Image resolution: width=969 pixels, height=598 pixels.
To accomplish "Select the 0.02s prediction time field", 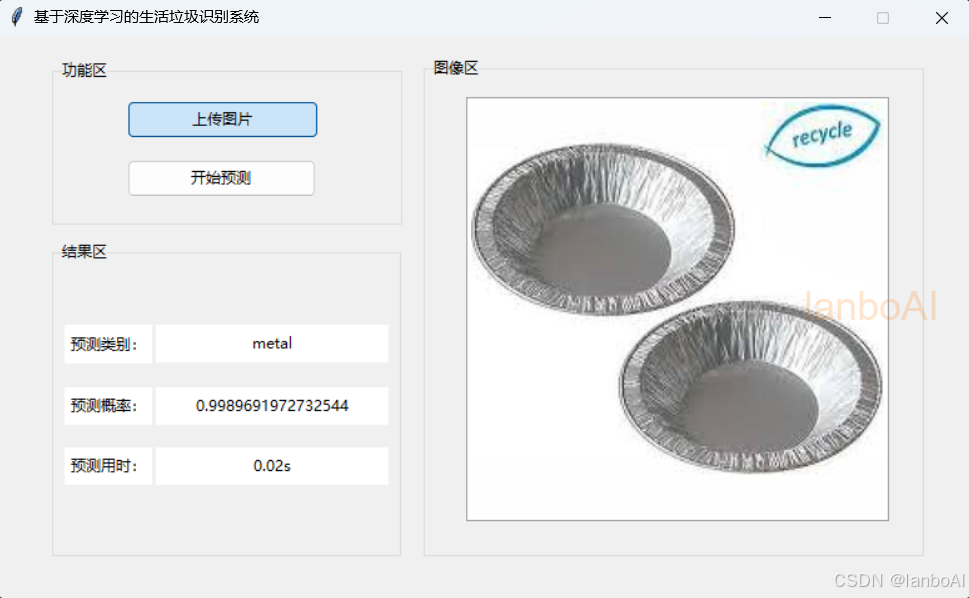I will [272, 466].
